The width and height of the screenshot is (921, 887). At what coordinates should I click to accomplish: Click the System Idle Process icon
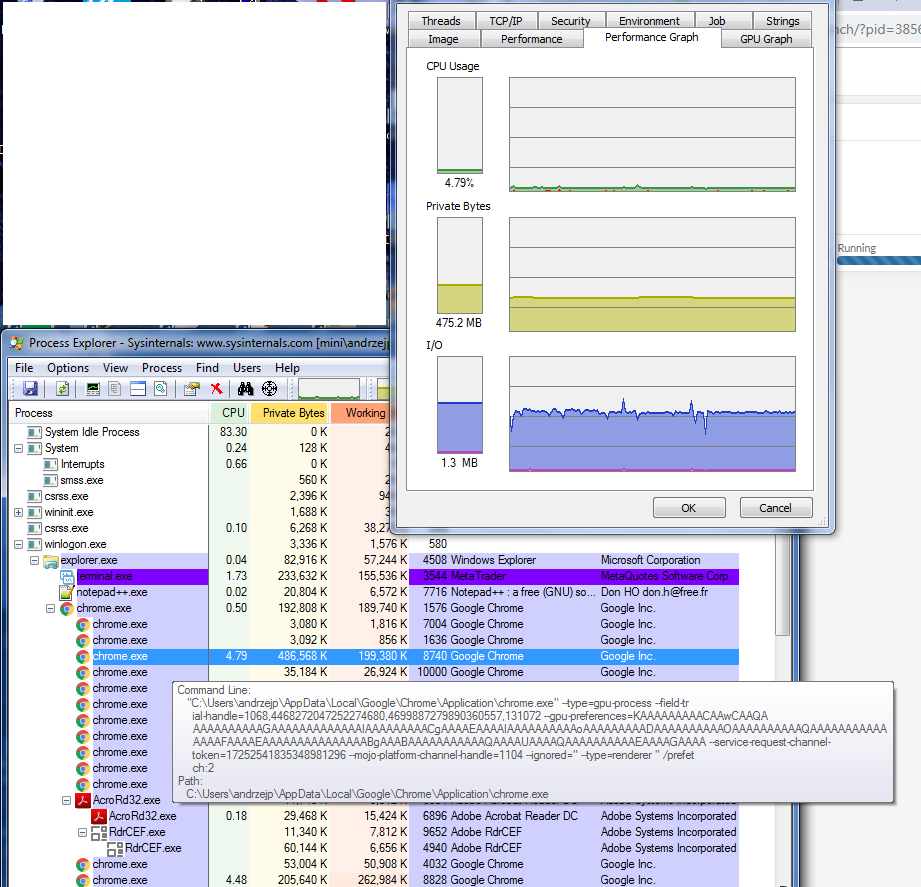coord(35,432)
